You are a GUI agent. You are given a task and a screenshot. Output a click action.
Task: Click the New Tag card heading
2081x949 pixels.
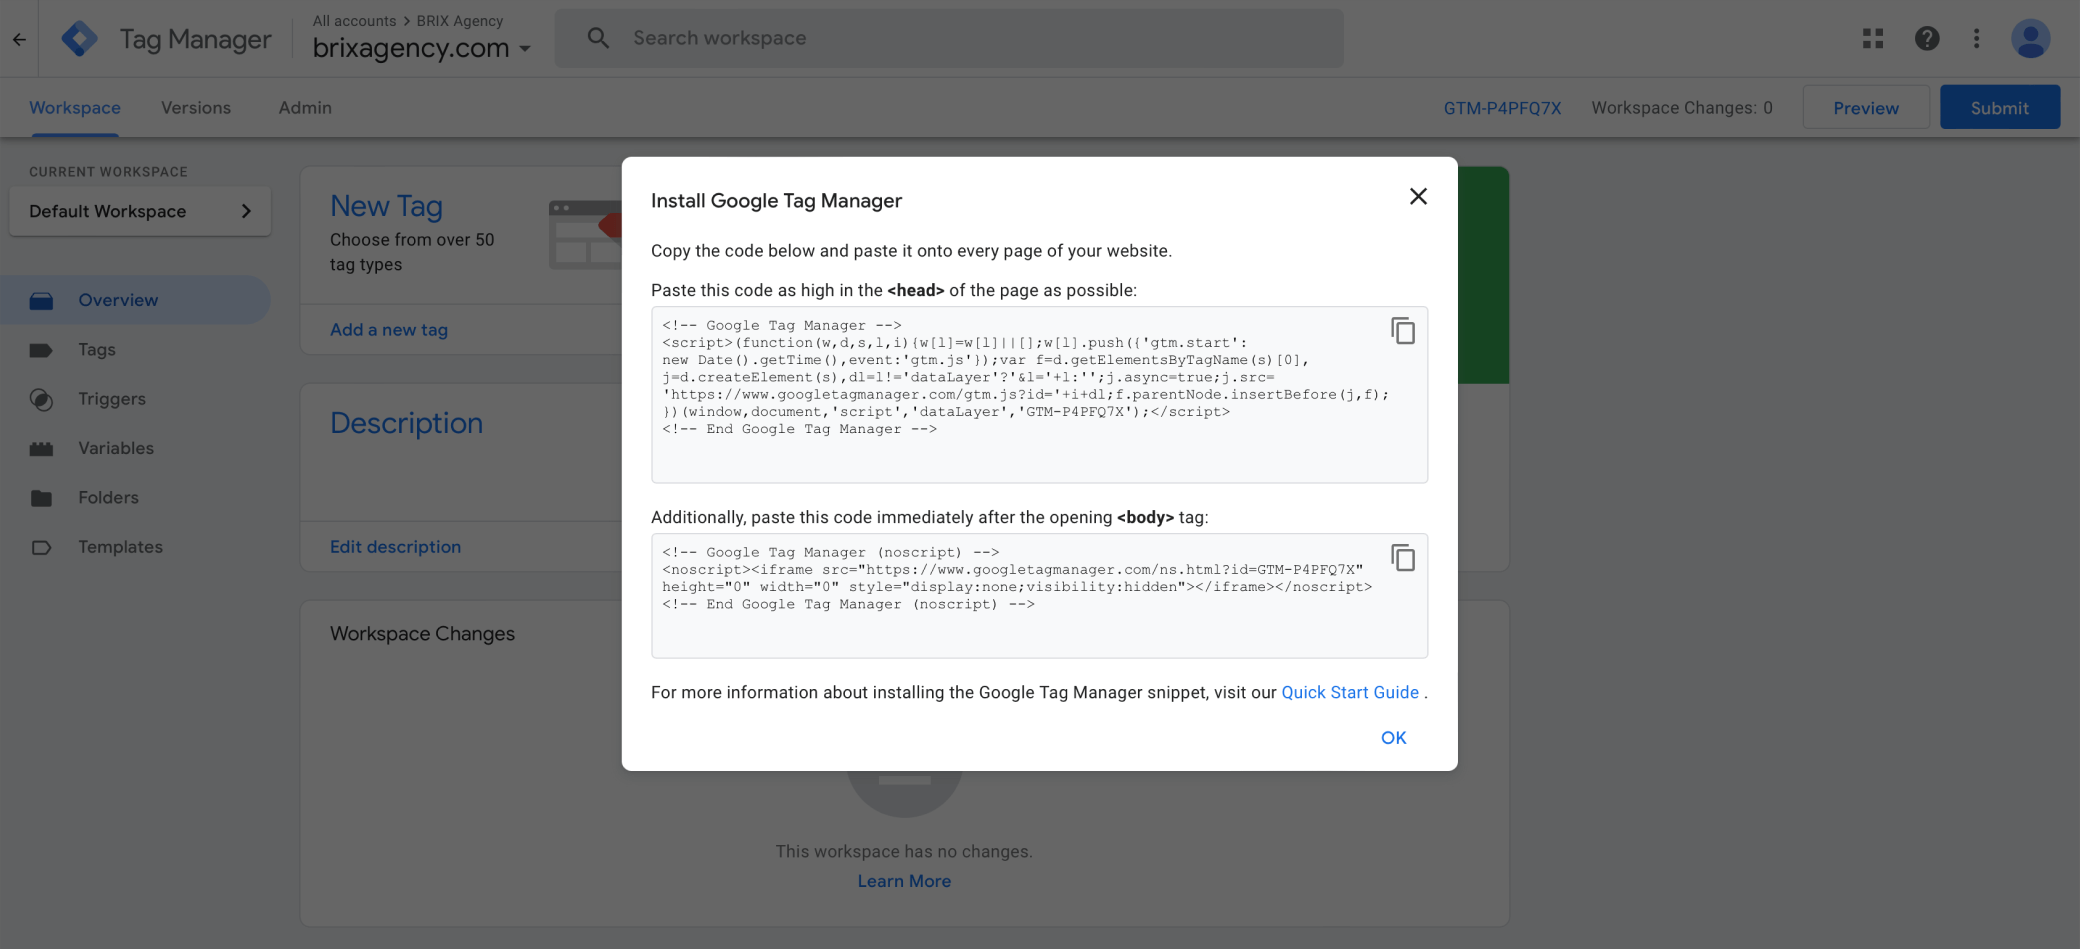pos(386,205)
